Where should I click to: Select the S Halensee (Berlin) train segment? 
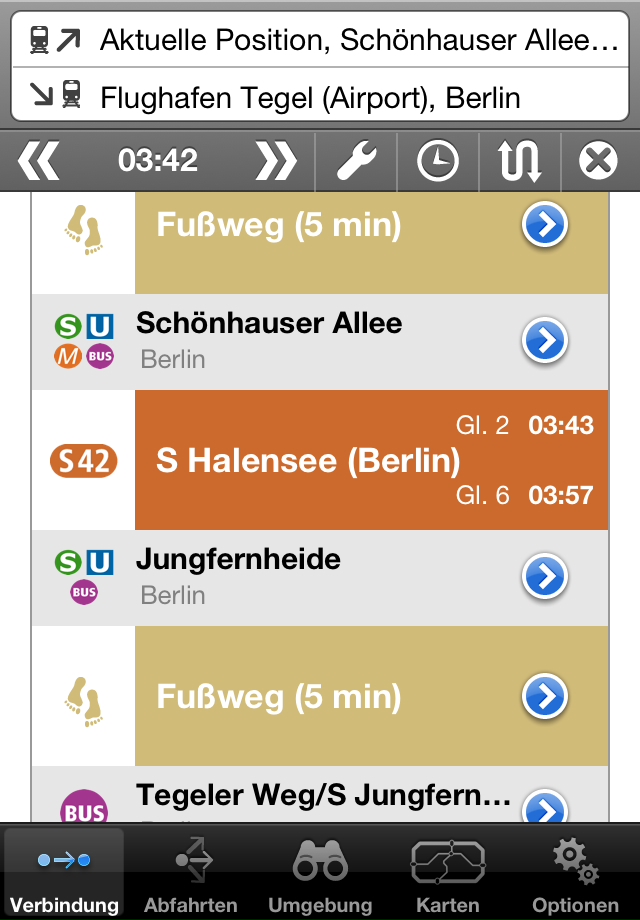click(371, 460)
